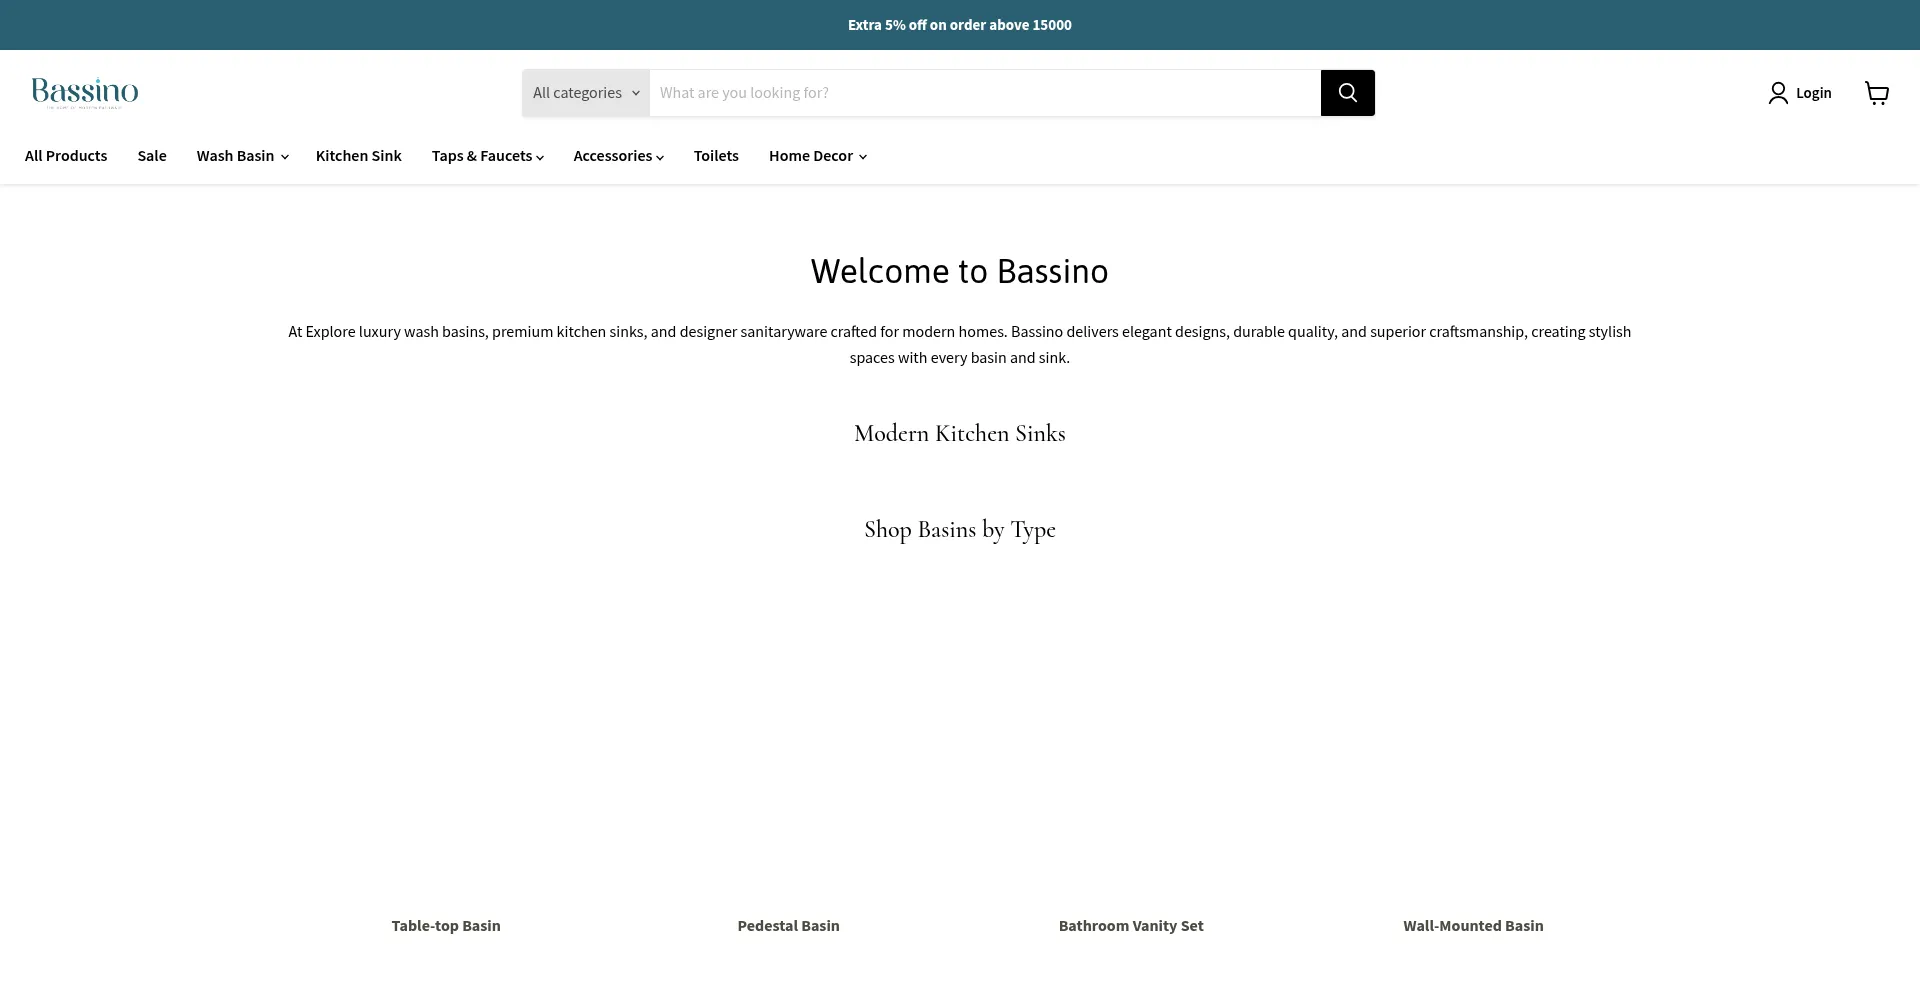Image resolution: width=1920 pixels, height=993 pixels.
Task: Click the Login user icon
Action: pos(1777,93)
